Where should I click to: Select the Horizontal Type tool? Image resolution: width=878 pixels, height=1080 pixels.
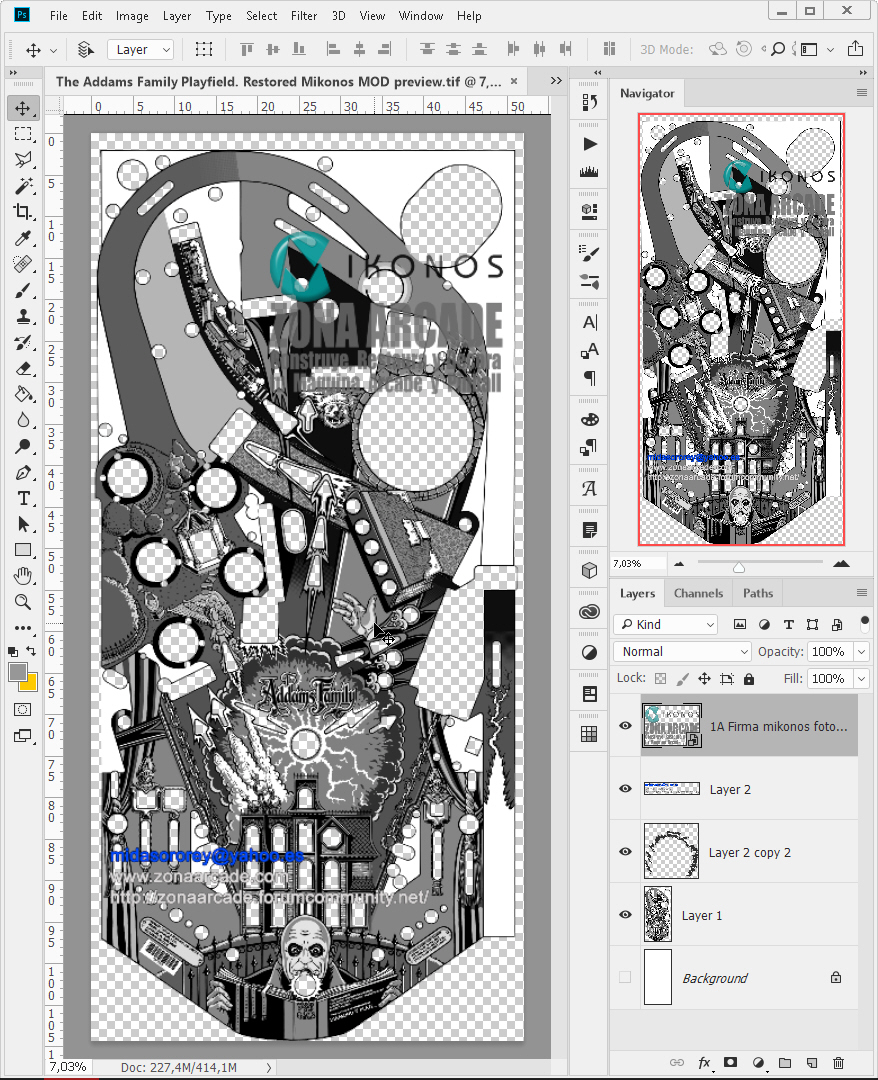point(23,499)
